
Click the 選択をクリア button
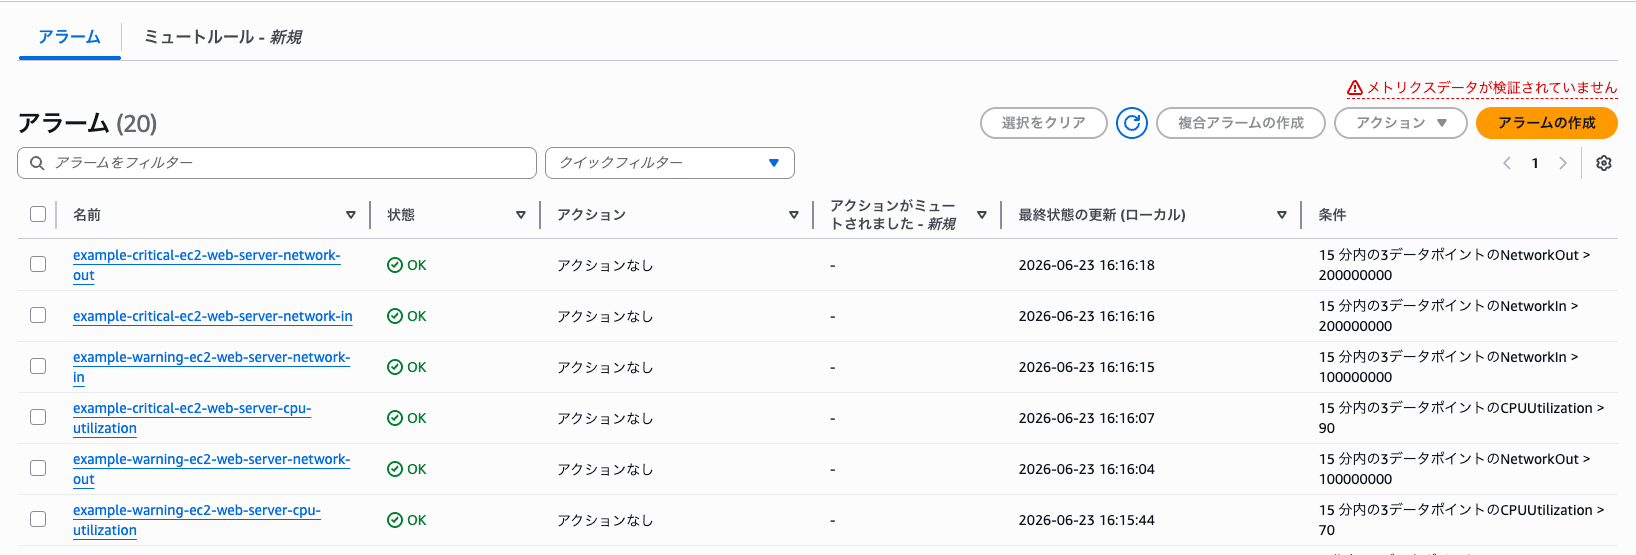pyautogui.click(x=1044, y=123)
